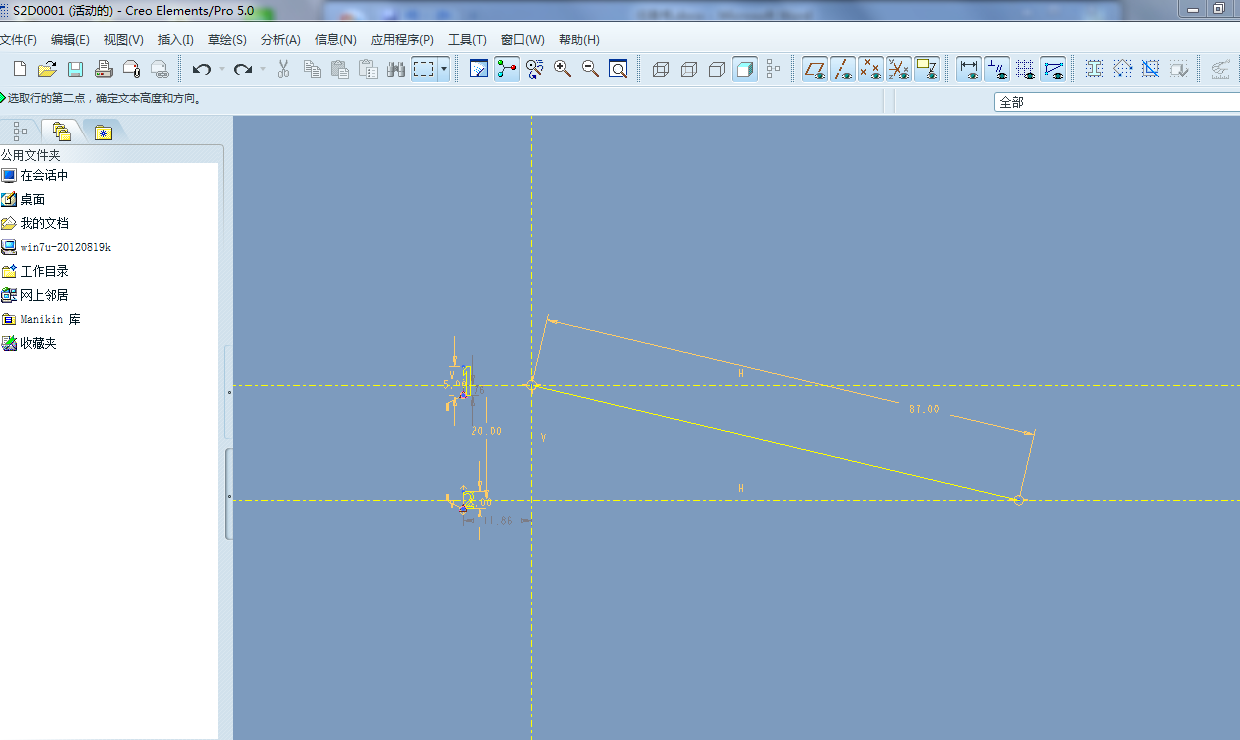
Task: Click the Zoom in magnifier
Action: [563, 69]
